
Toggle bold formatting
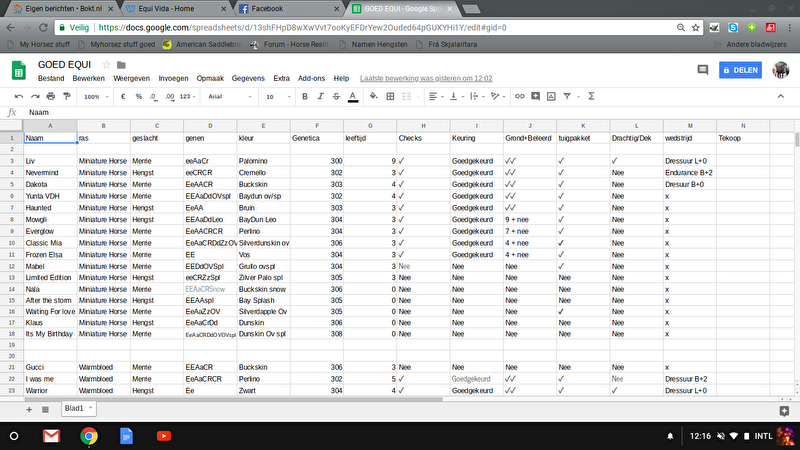click(306, 97)
